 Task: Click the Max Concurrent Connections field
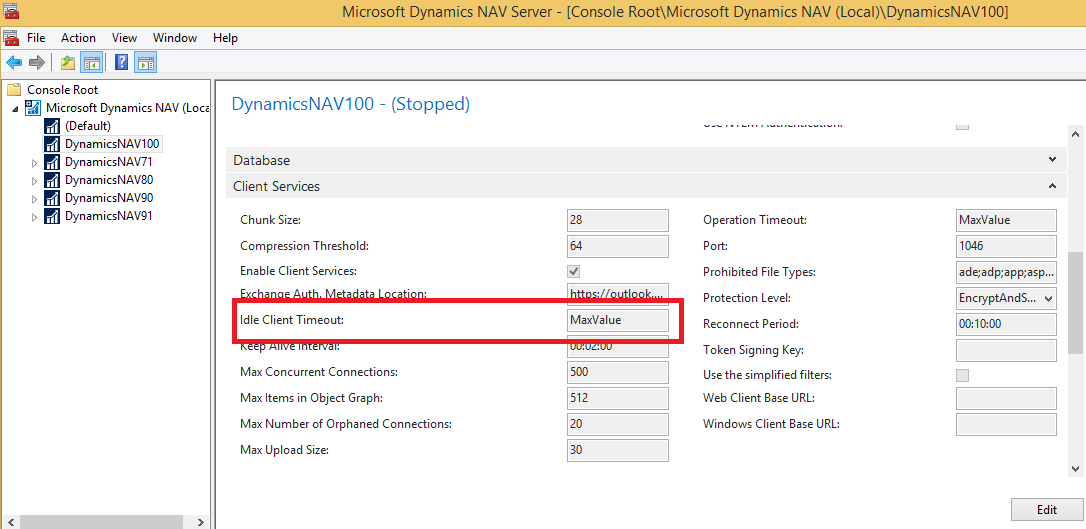[618, 372]
